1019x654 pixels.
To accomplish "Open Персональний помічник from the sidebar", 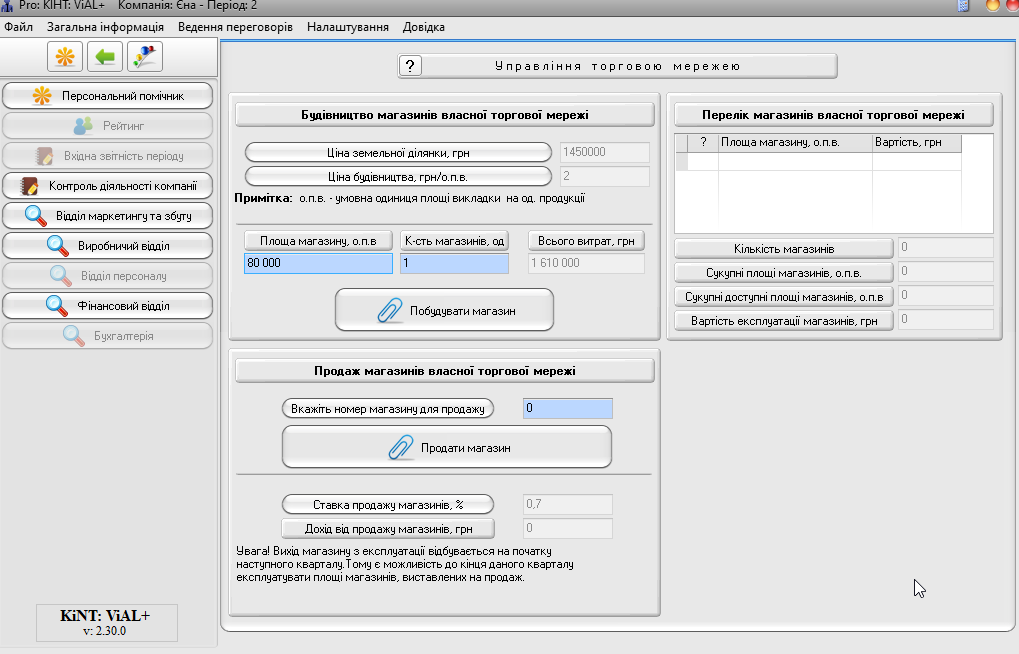I will coord(108,96).
